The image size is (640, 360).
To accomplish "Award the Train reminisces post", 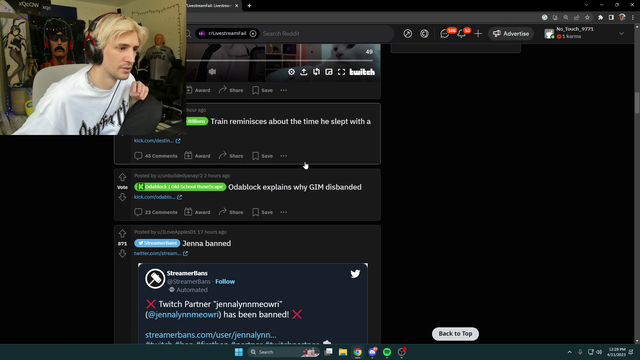I will (197, 156).
